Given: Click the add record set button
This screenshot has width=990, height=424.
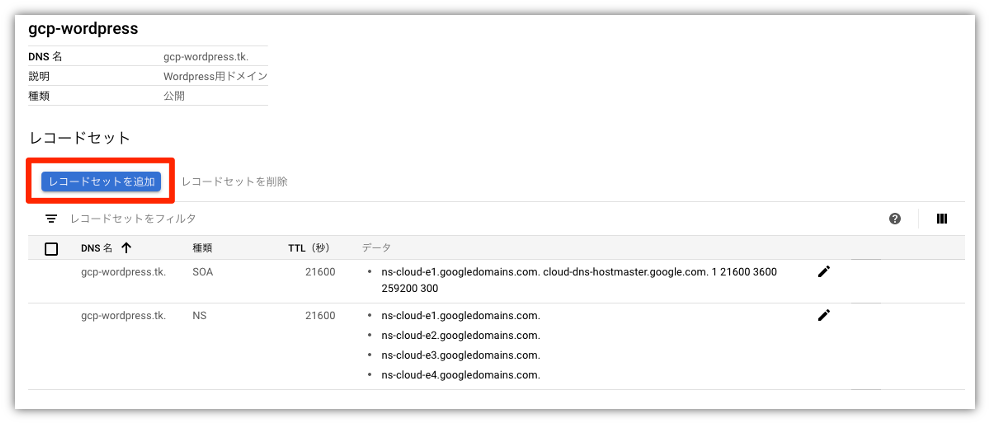Looking at the screenshot, I should [x=101, y=181].
